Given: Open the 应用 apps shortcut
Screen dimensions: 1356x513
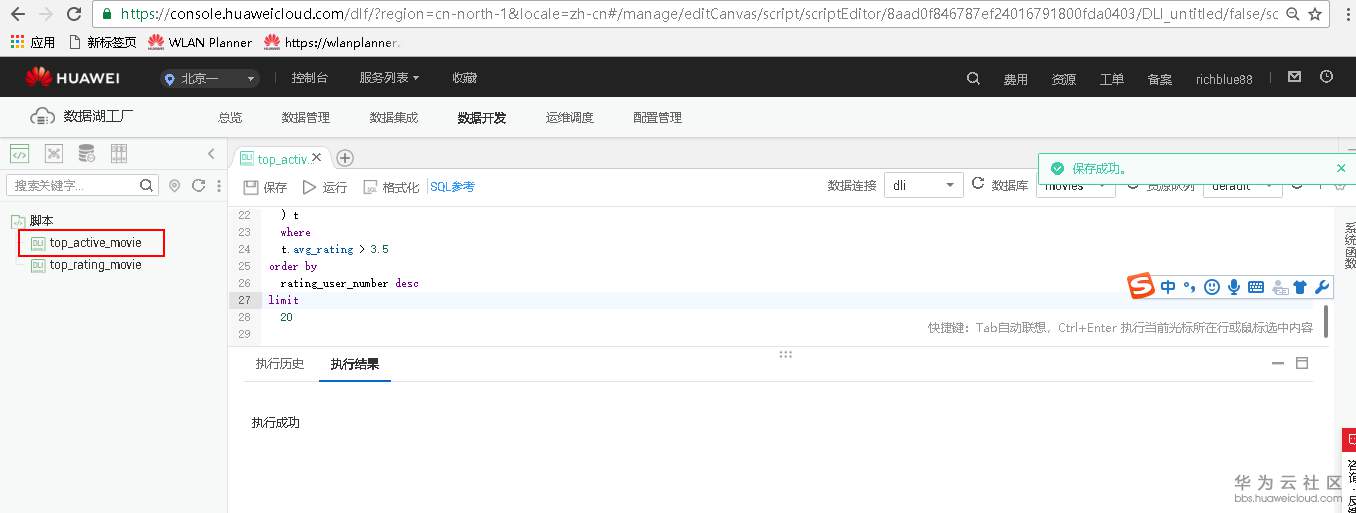Looking at the screenshot, I should click(33, 42).
